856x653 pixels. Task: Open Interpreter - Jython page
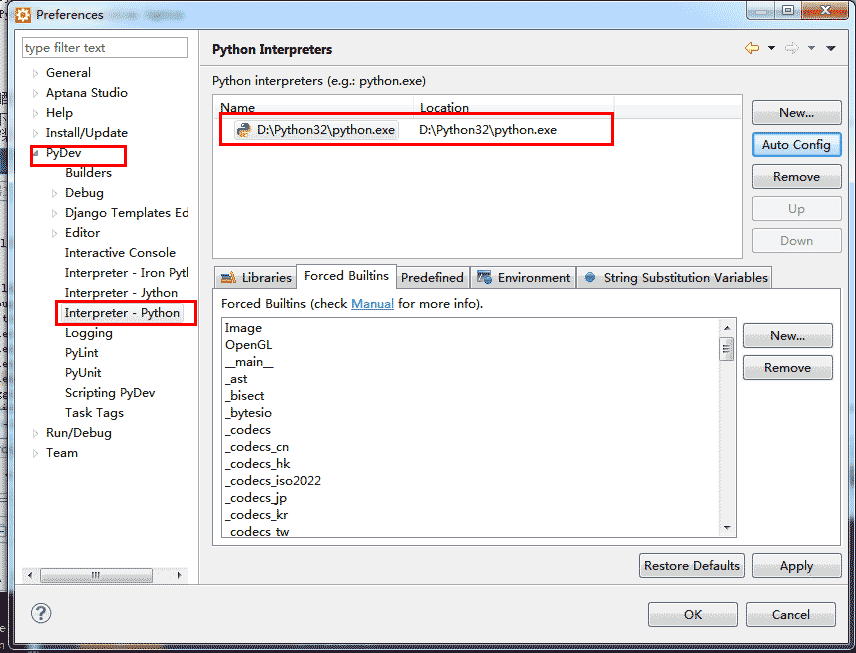(121, 293)
